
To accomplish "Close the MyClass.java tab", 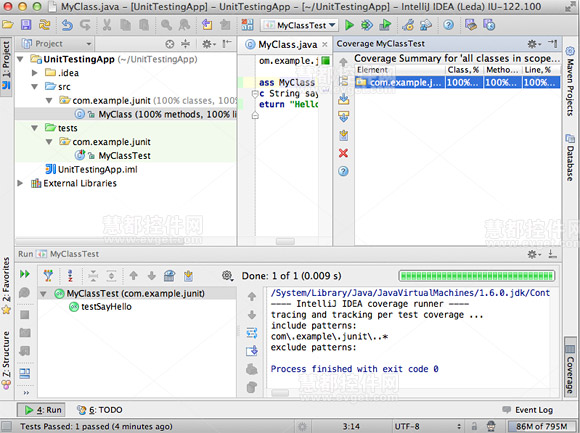I will [x=325, y=45].
